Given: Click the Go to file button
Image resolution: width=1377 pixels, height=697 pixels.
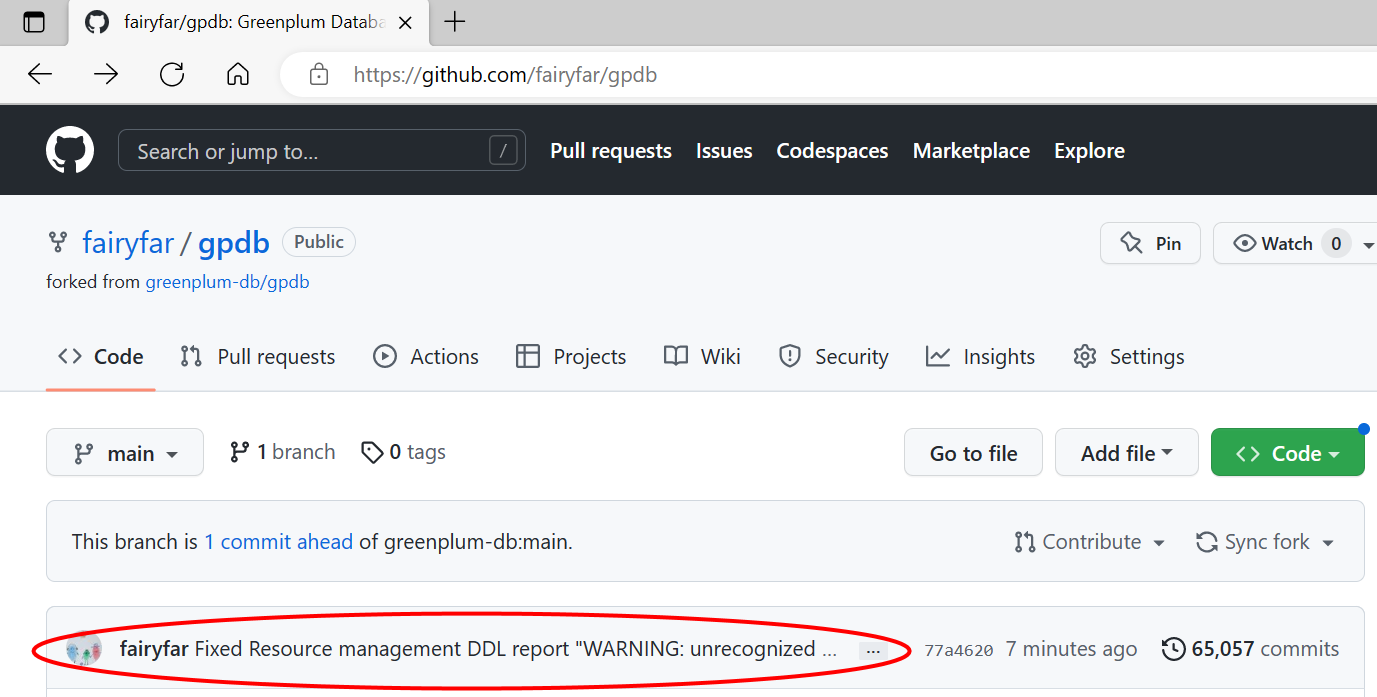Looking at the screenshot, I should [x=973, y=453].
